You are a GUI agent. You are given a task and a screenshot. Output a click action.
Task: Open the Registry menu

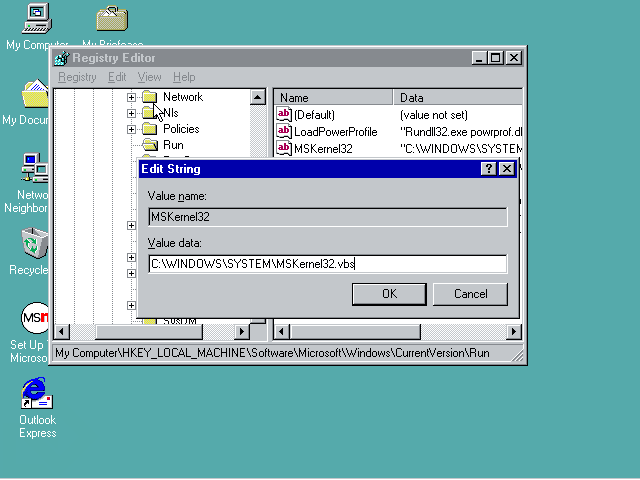(x=77, y=77)
